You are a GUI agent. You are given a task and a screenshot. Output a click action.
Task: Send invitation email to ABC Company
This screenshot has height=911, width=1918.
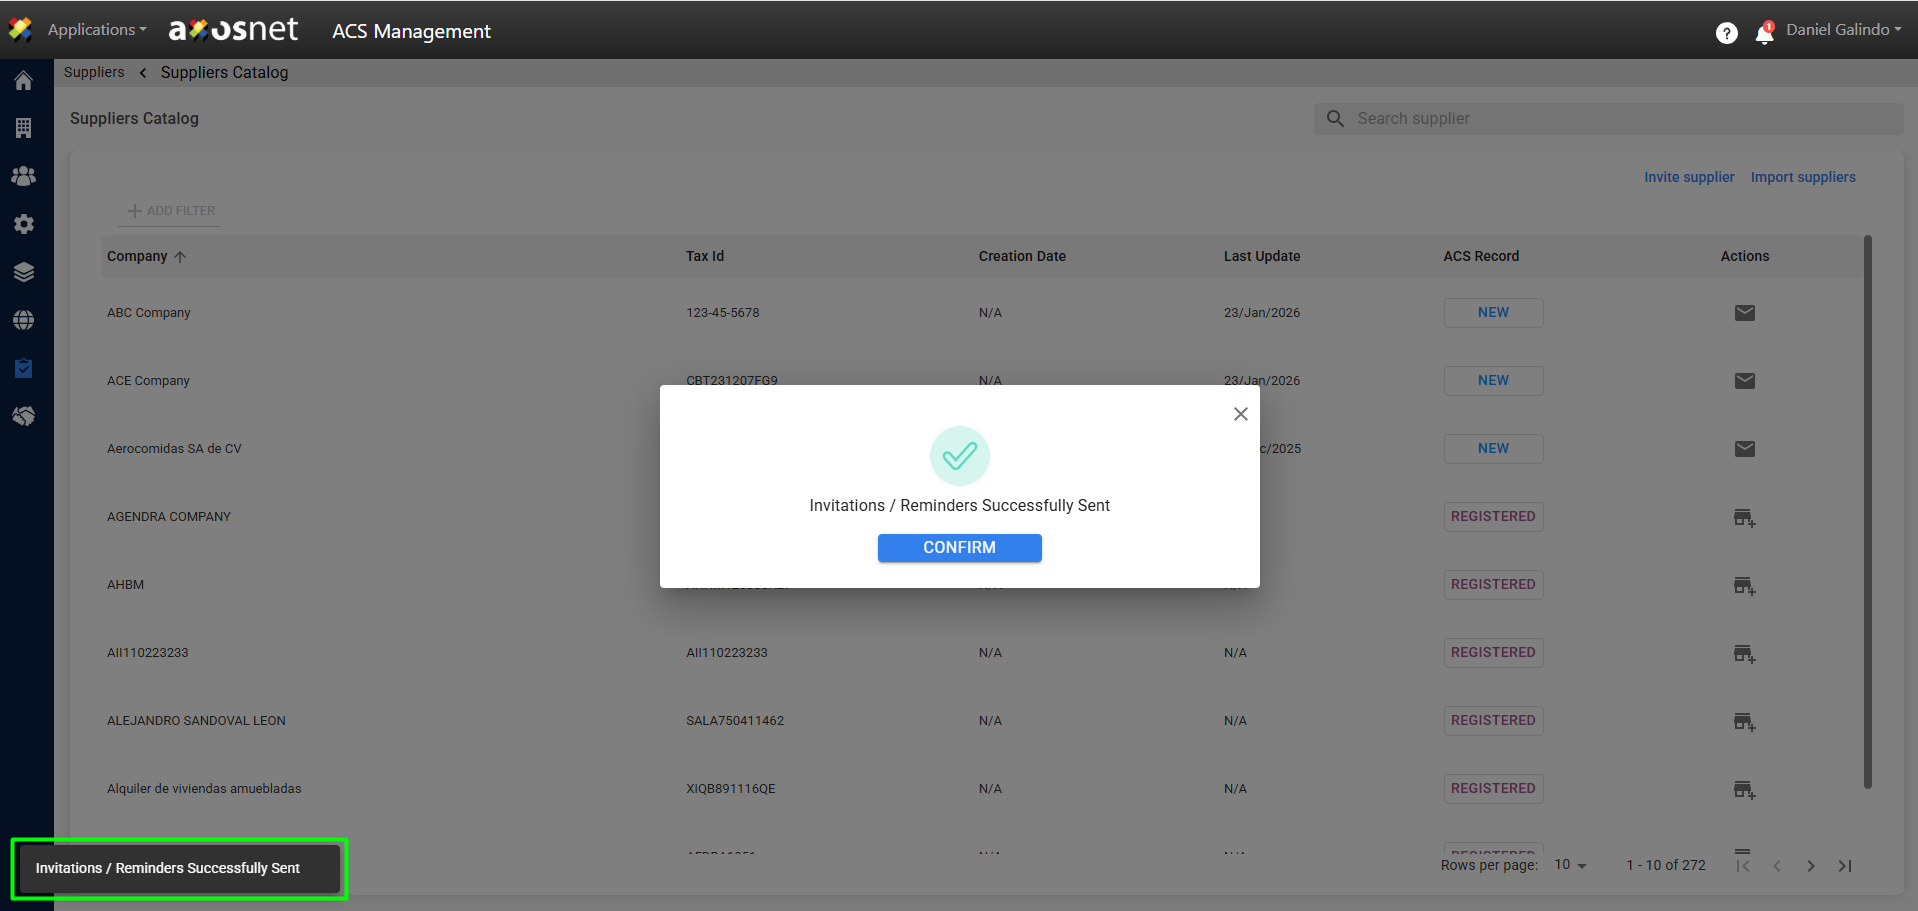point(1744,313)
